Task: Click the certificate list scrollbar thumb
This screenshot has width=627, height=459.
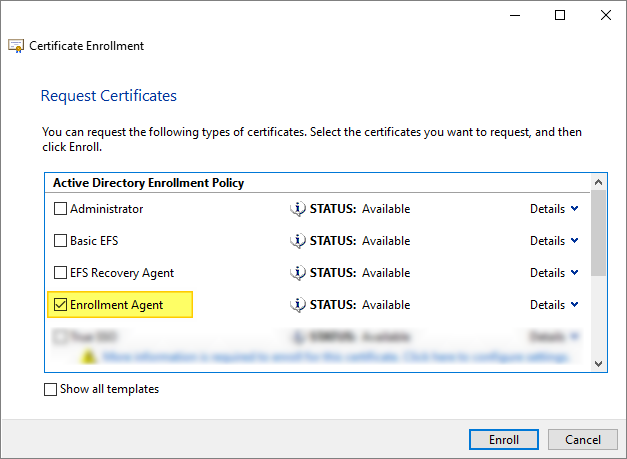Action: (x=599, y=232)
